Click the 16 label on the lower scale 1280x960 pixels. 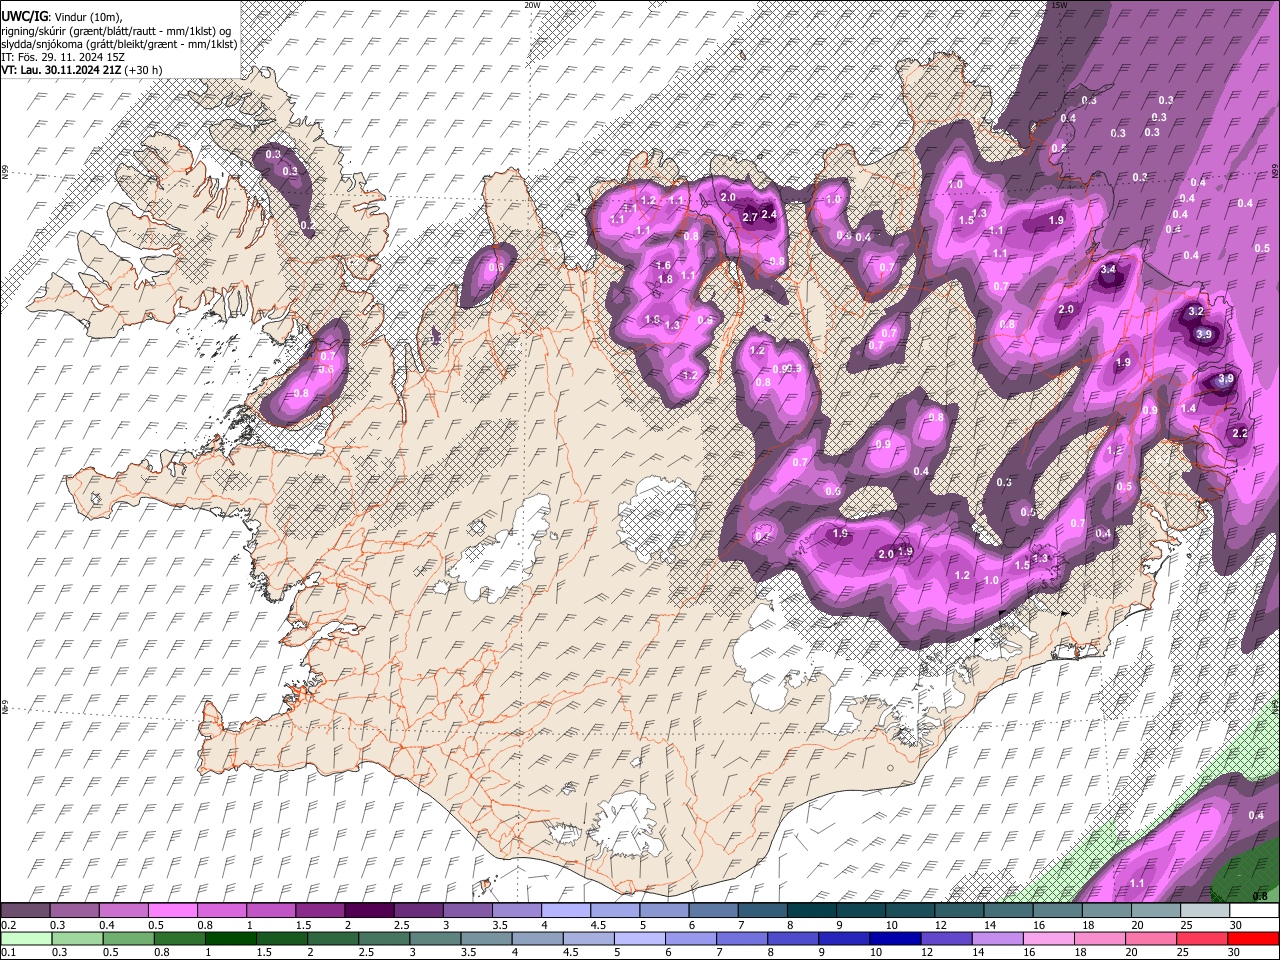click(x=1028, y=952)
